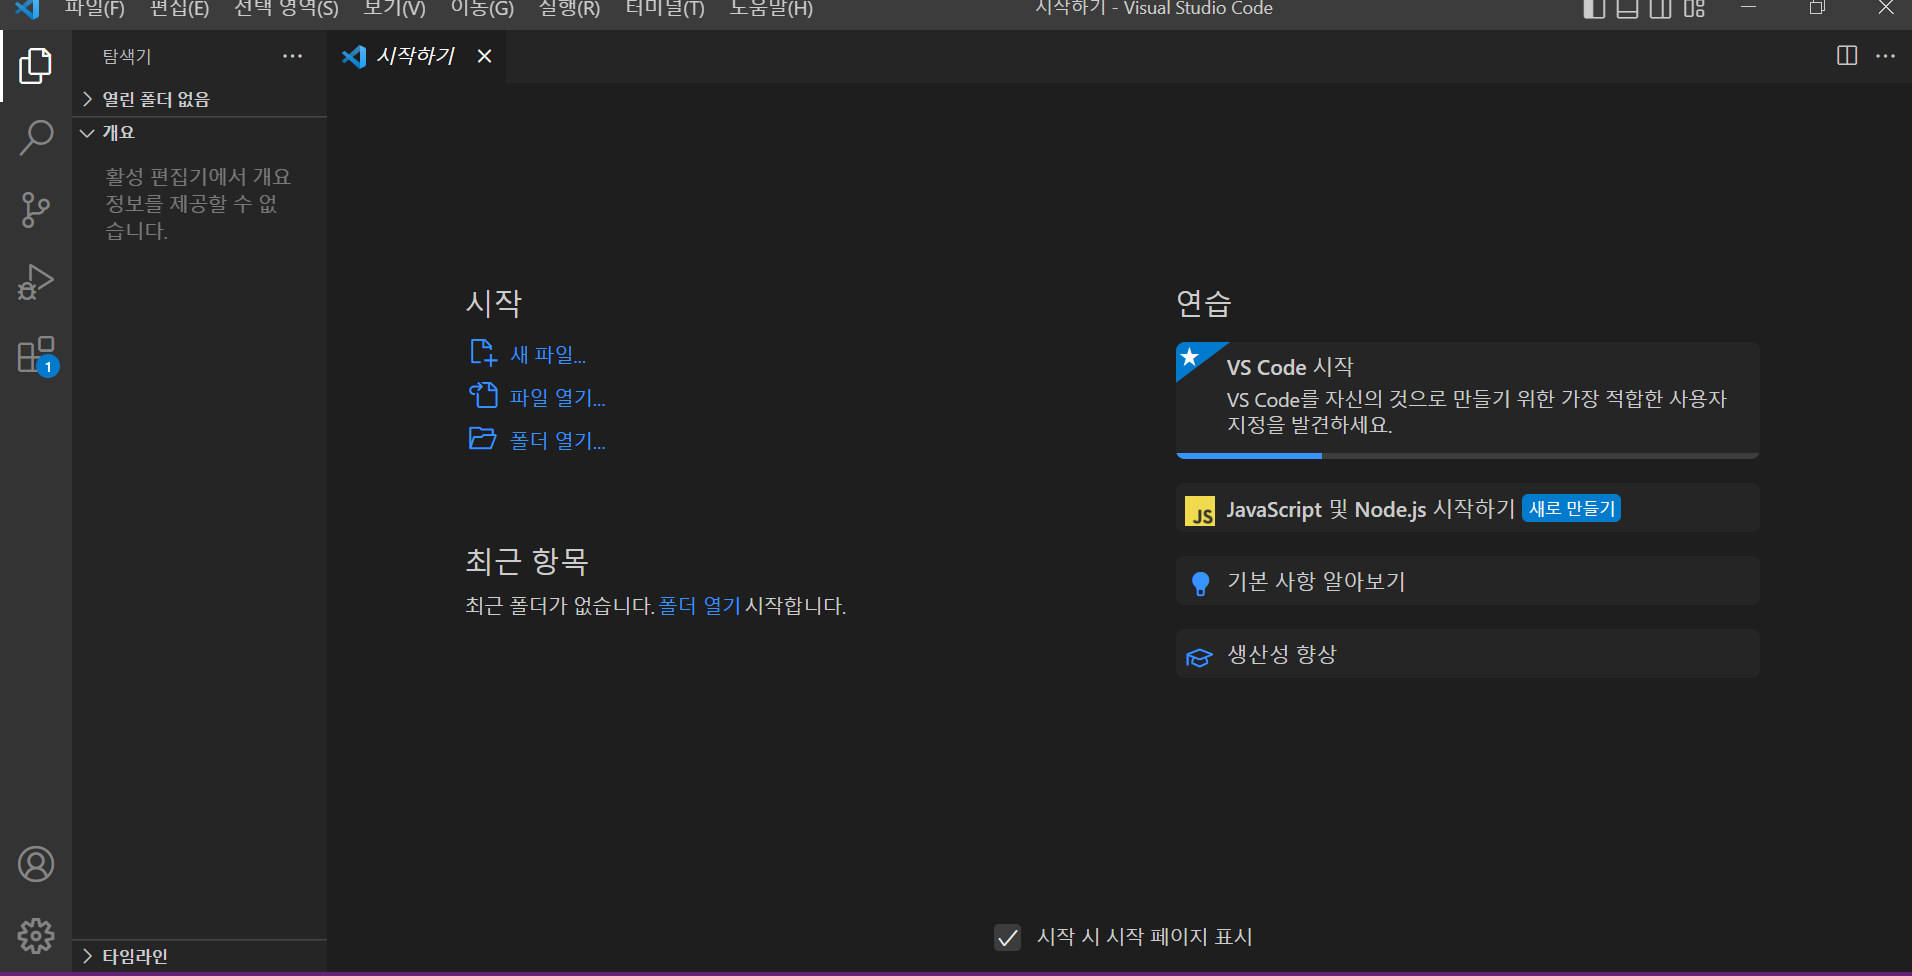Click the 최근 항목 heading
This screenshot has height=976, width=1912.
point(527,561)
